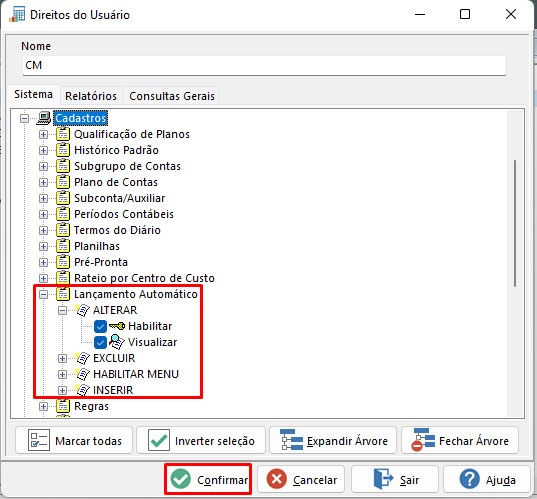
Task: Click the tree vertical scrollbar thumb
Action: [x=515, y=223]
